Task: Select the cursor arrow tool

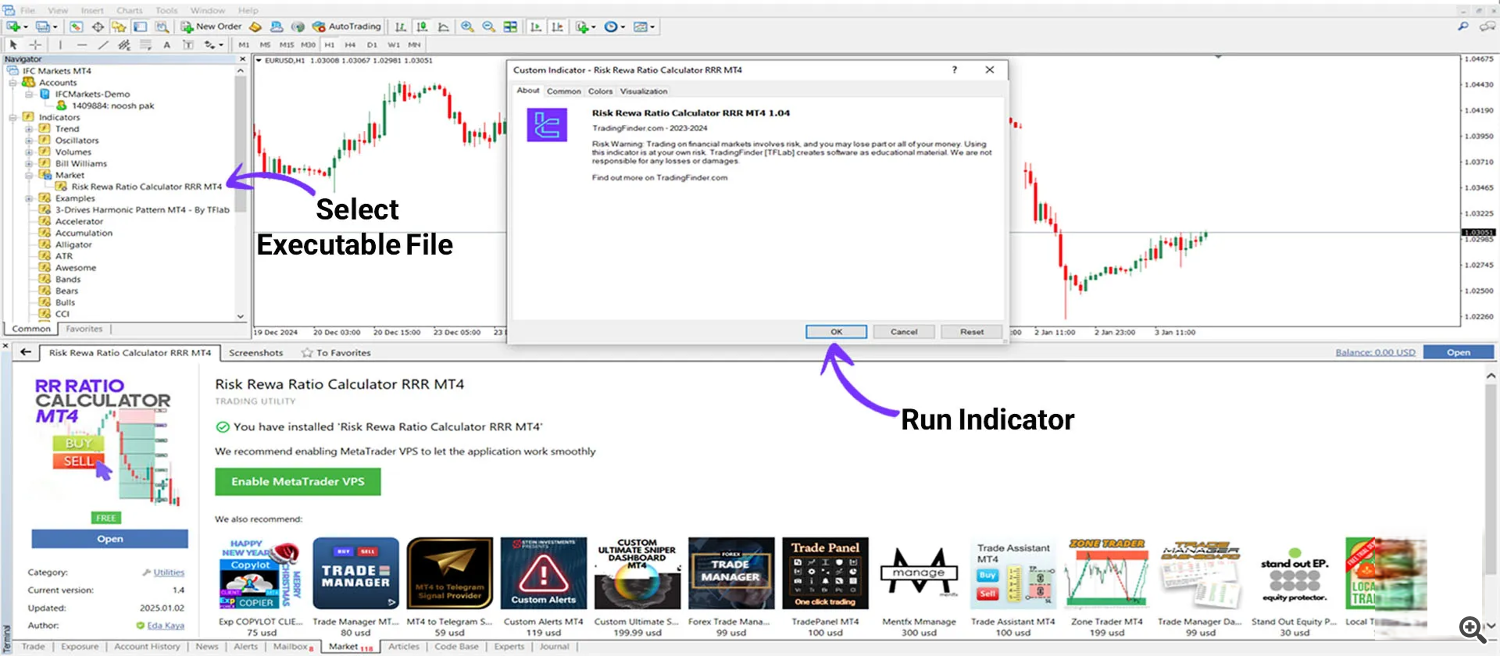Action: point(13,45)
